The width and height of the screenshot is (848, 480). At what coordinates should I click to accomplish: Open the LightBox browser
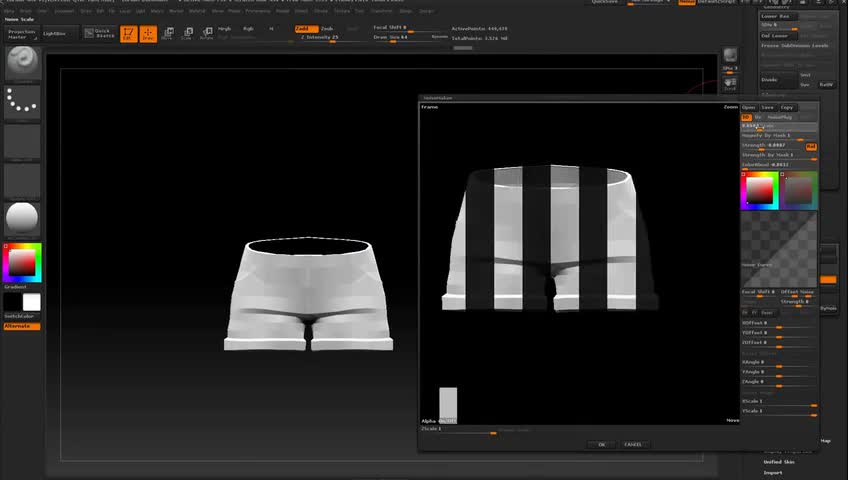click(54, 34)
